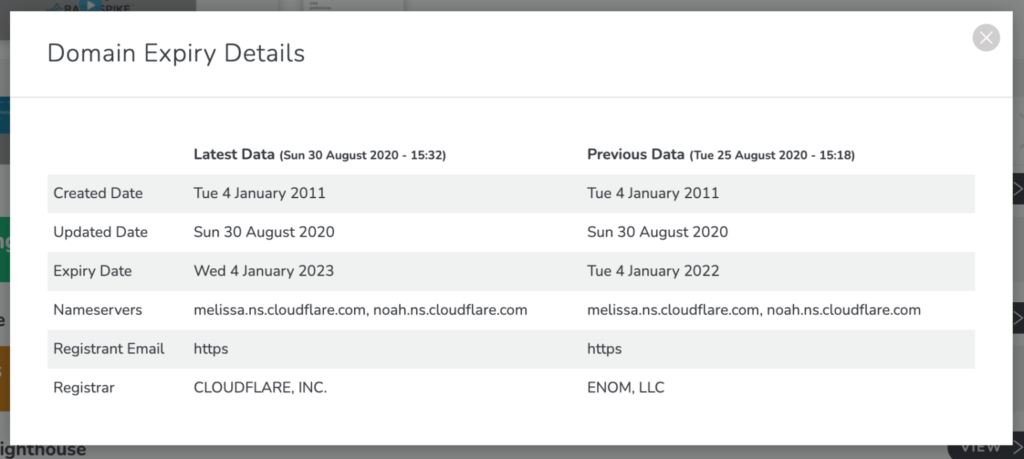Click the Latest Data timestamp "Sun 30 August 2020 - 15:32"
This screenshot has width=1024, height=459.
click(x=363, y=156)
